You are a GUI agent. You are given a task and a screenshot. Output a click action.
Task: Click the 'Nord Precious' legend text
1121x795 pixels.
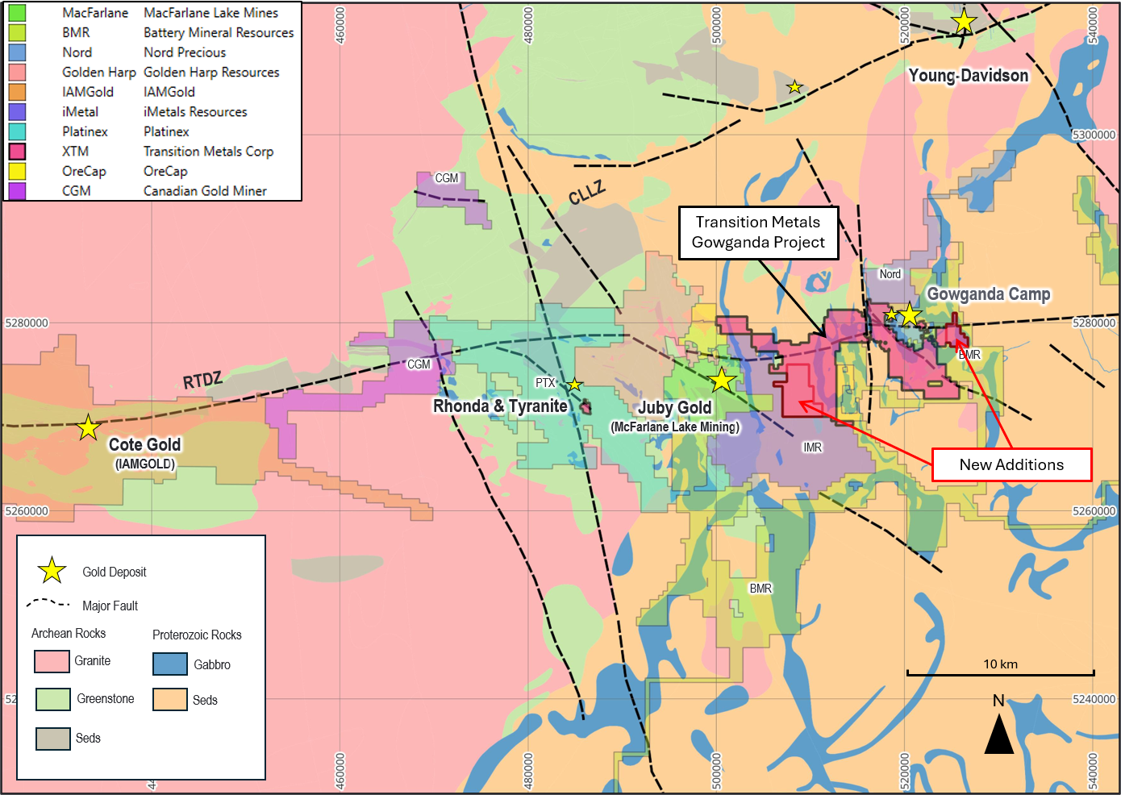tap(184, 52)
